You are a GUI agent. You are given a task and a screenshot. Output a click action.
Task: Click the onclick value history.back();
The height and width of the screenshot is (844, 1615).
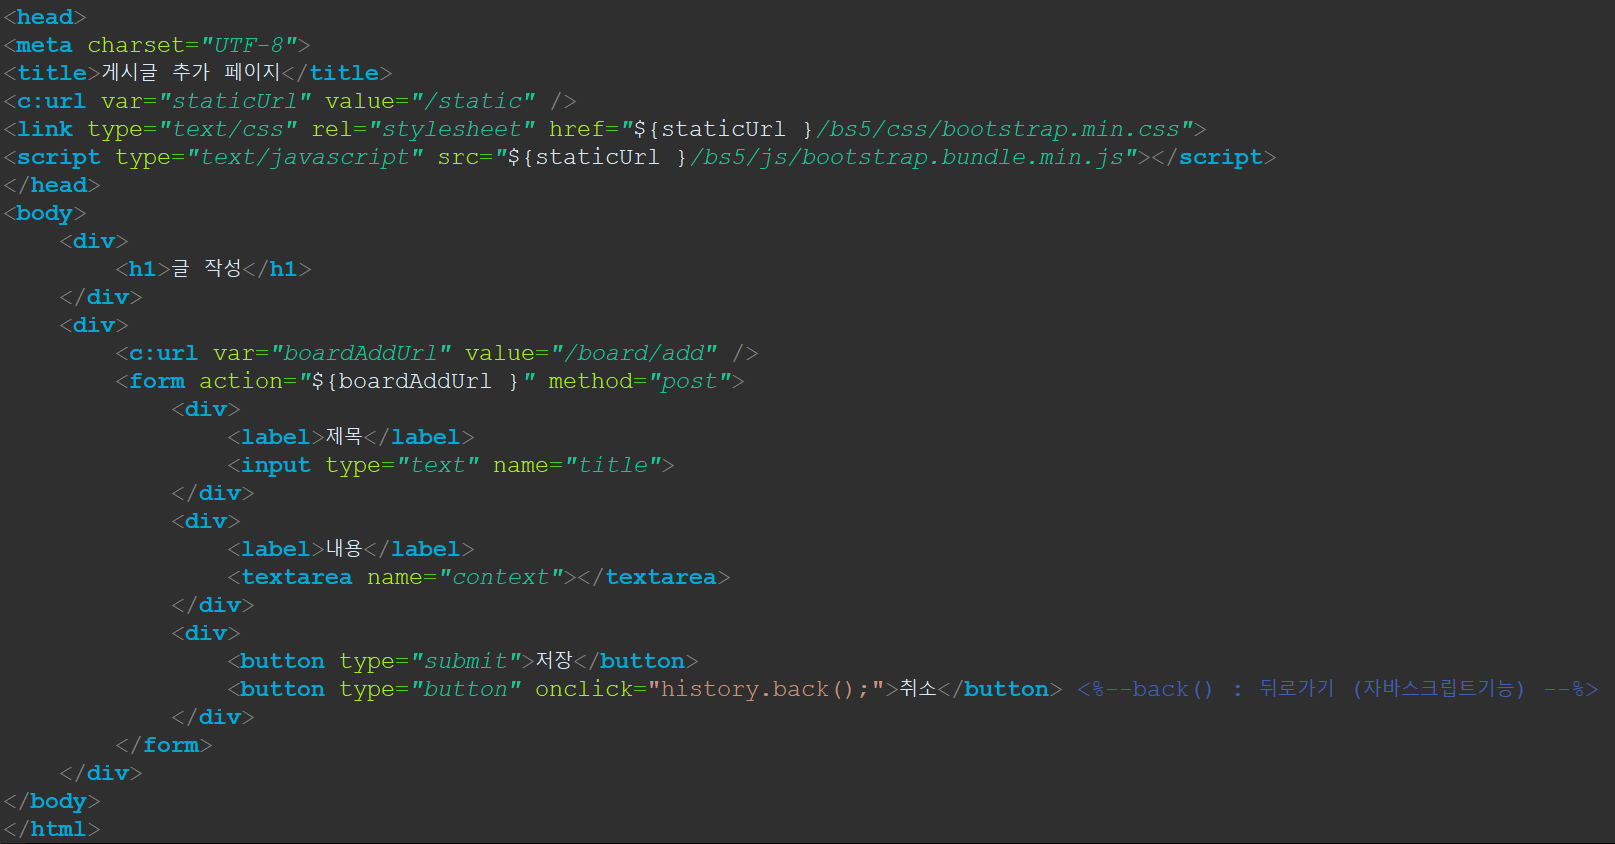click(765, 689)
